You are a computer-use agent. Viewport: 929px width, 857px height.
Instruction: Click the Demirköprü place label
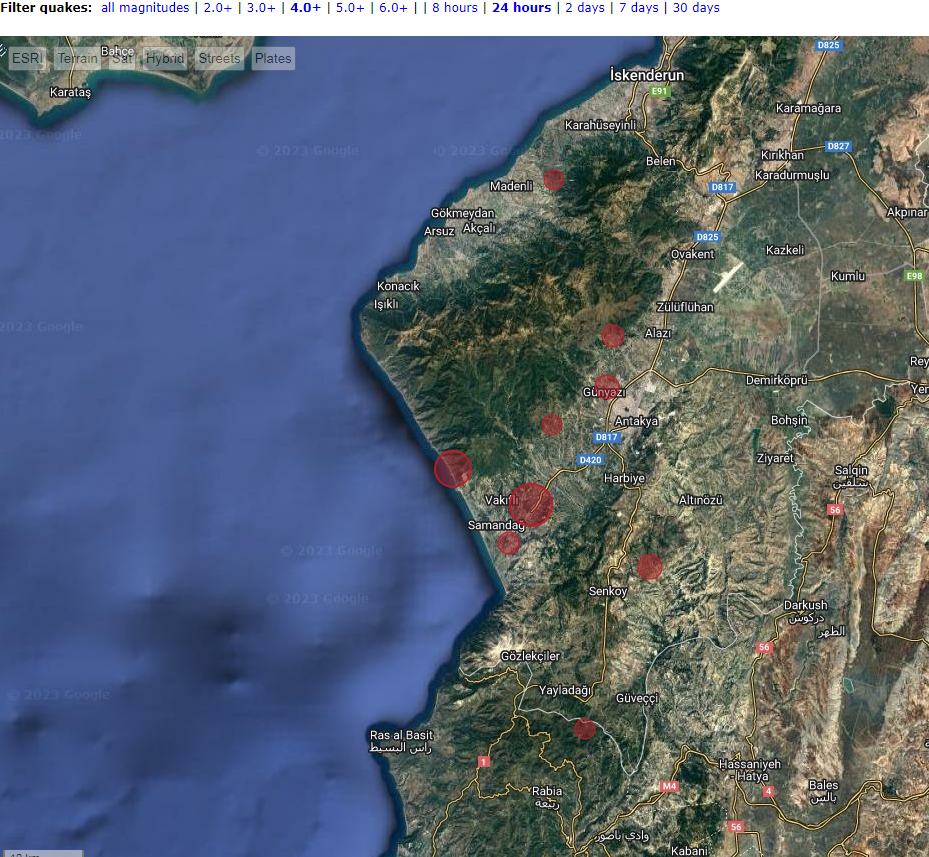[x=776, y=380]
